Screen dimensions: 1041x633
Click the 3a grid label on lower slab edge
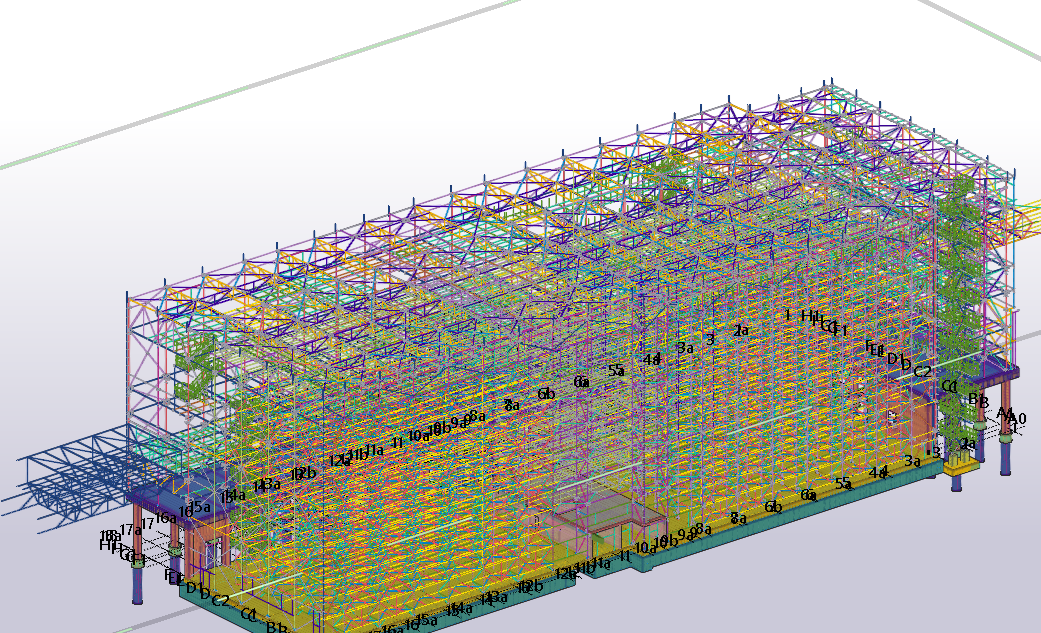point(911,461)
